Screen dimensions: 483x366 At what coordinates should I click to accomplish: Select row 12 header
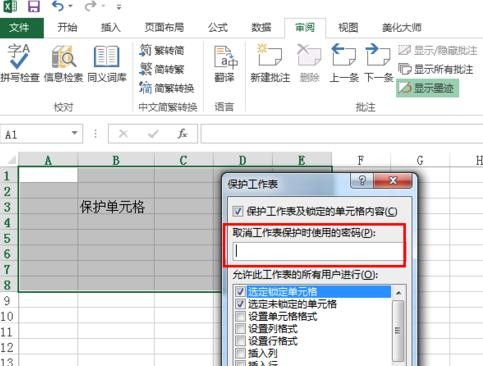click(x=8, y=347)
